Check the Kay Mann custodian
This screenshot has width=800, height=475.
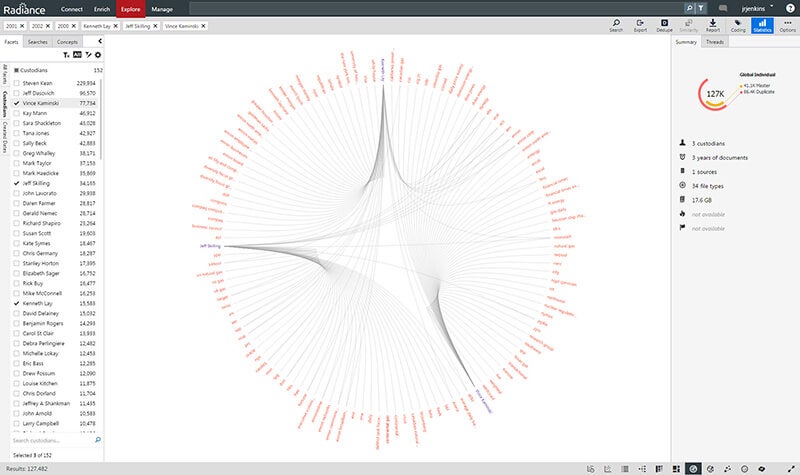pos(16,113)
